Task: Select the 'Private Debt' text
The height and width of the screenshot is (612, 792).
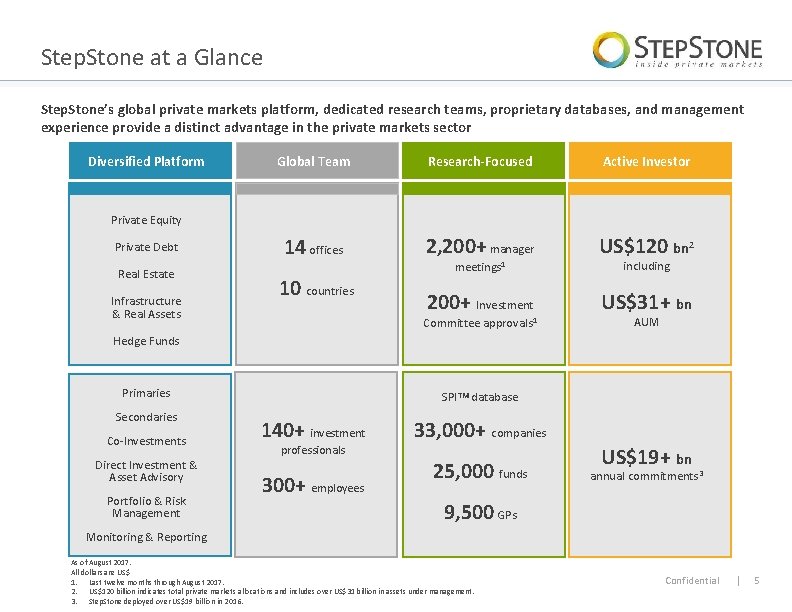Action: point(146,247)
